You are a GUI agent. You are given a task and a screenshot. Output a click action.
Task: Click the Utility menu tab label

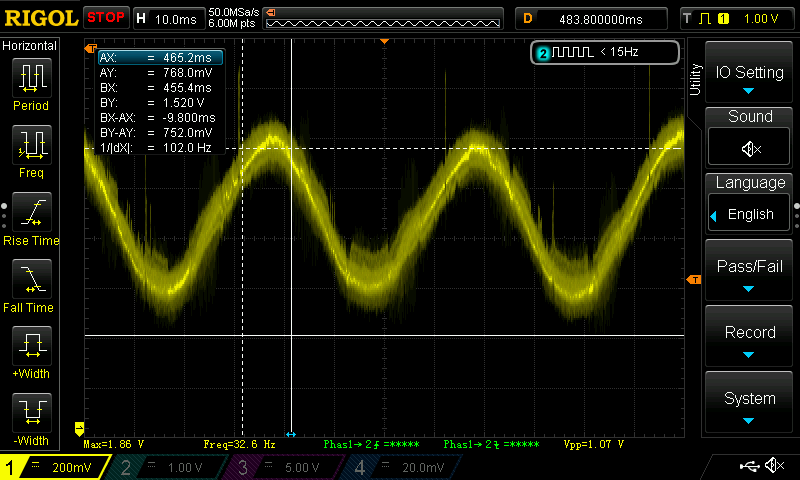coord(695,79)
